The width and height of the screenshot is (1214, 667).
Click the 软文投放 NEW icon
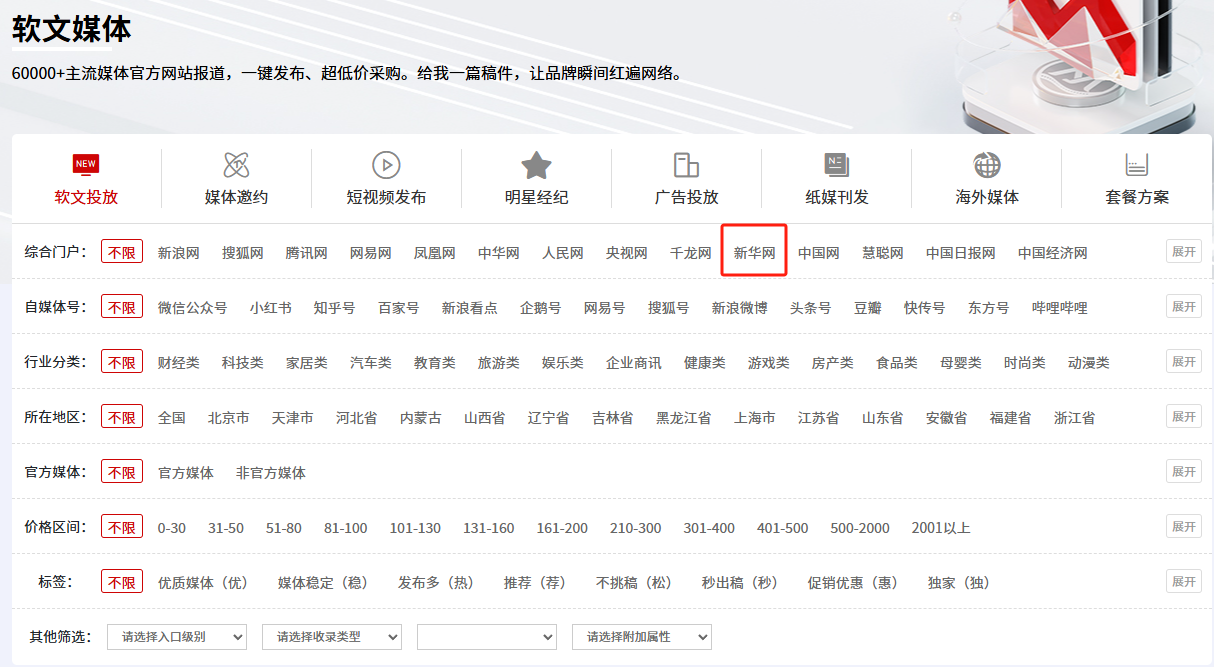click(x=86, y=165)
